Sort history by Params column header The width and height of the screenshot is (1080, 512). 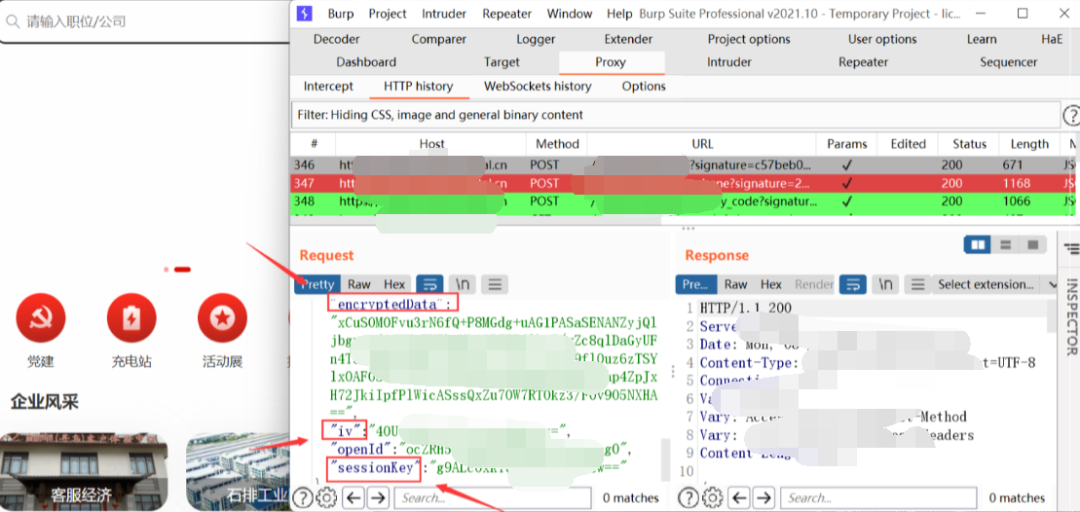(x=847, y=144)
